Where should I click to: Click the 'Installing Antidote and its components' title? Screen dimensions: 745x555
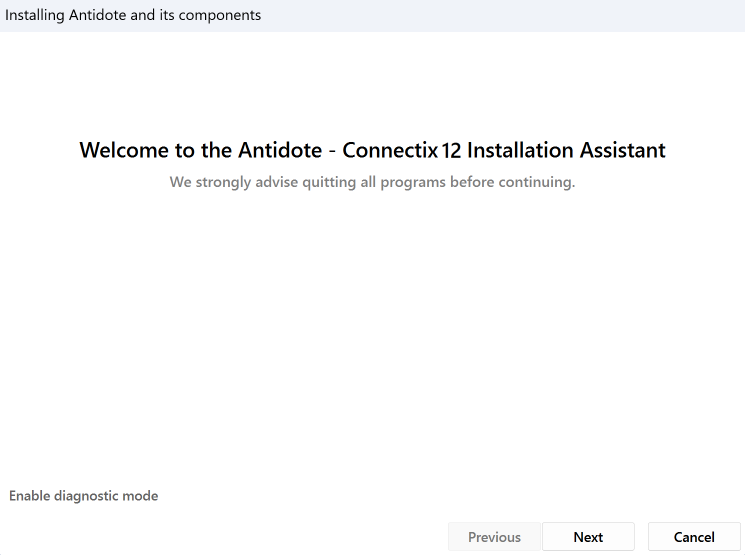pyautogui.click(x=133, y=16)
